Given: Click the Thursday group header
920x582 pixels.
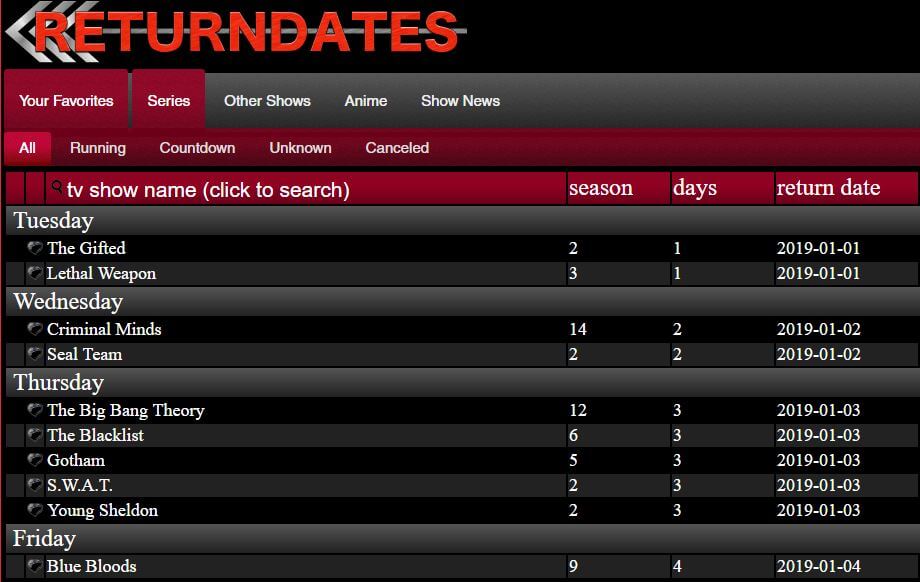Looking at the screenshot, I should point(462,383).
